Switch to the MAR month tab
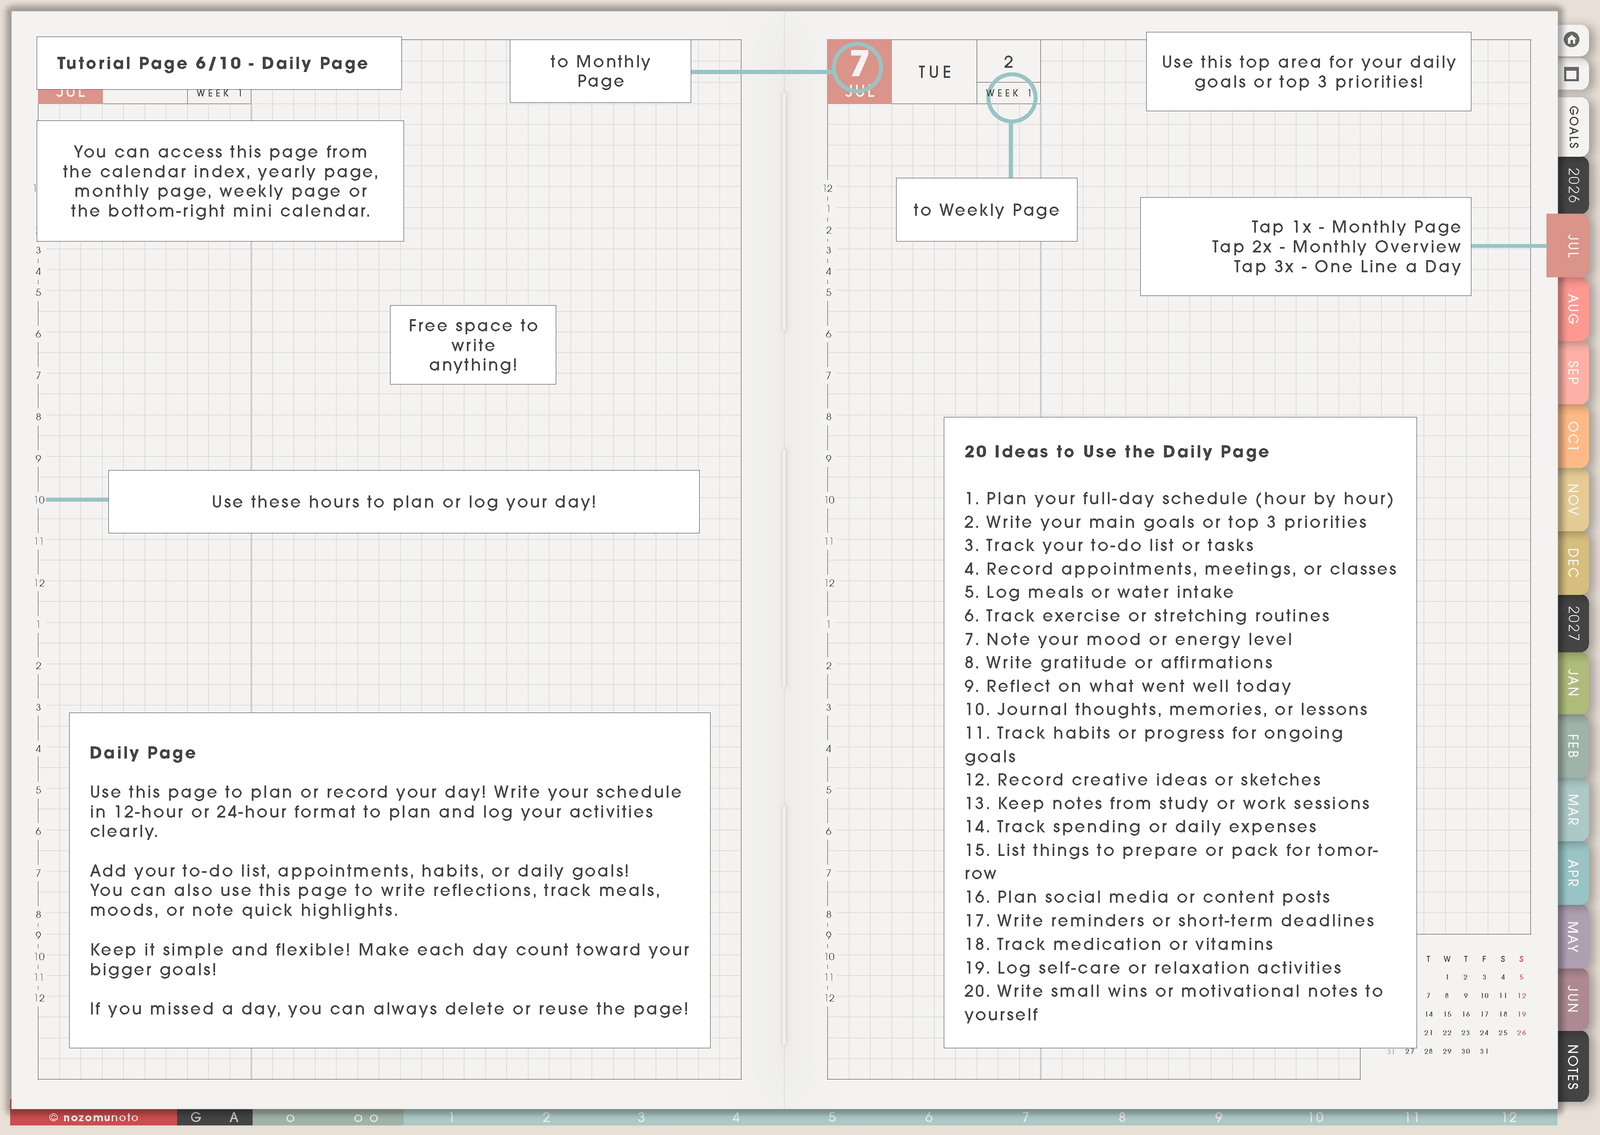 coord(1573,810)
